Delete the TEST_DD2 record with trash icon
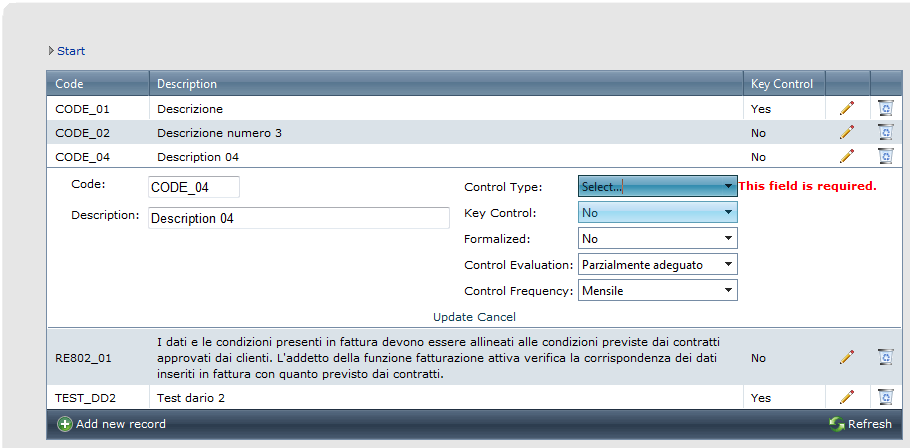The image size is (910, 448). pos(886,397)
